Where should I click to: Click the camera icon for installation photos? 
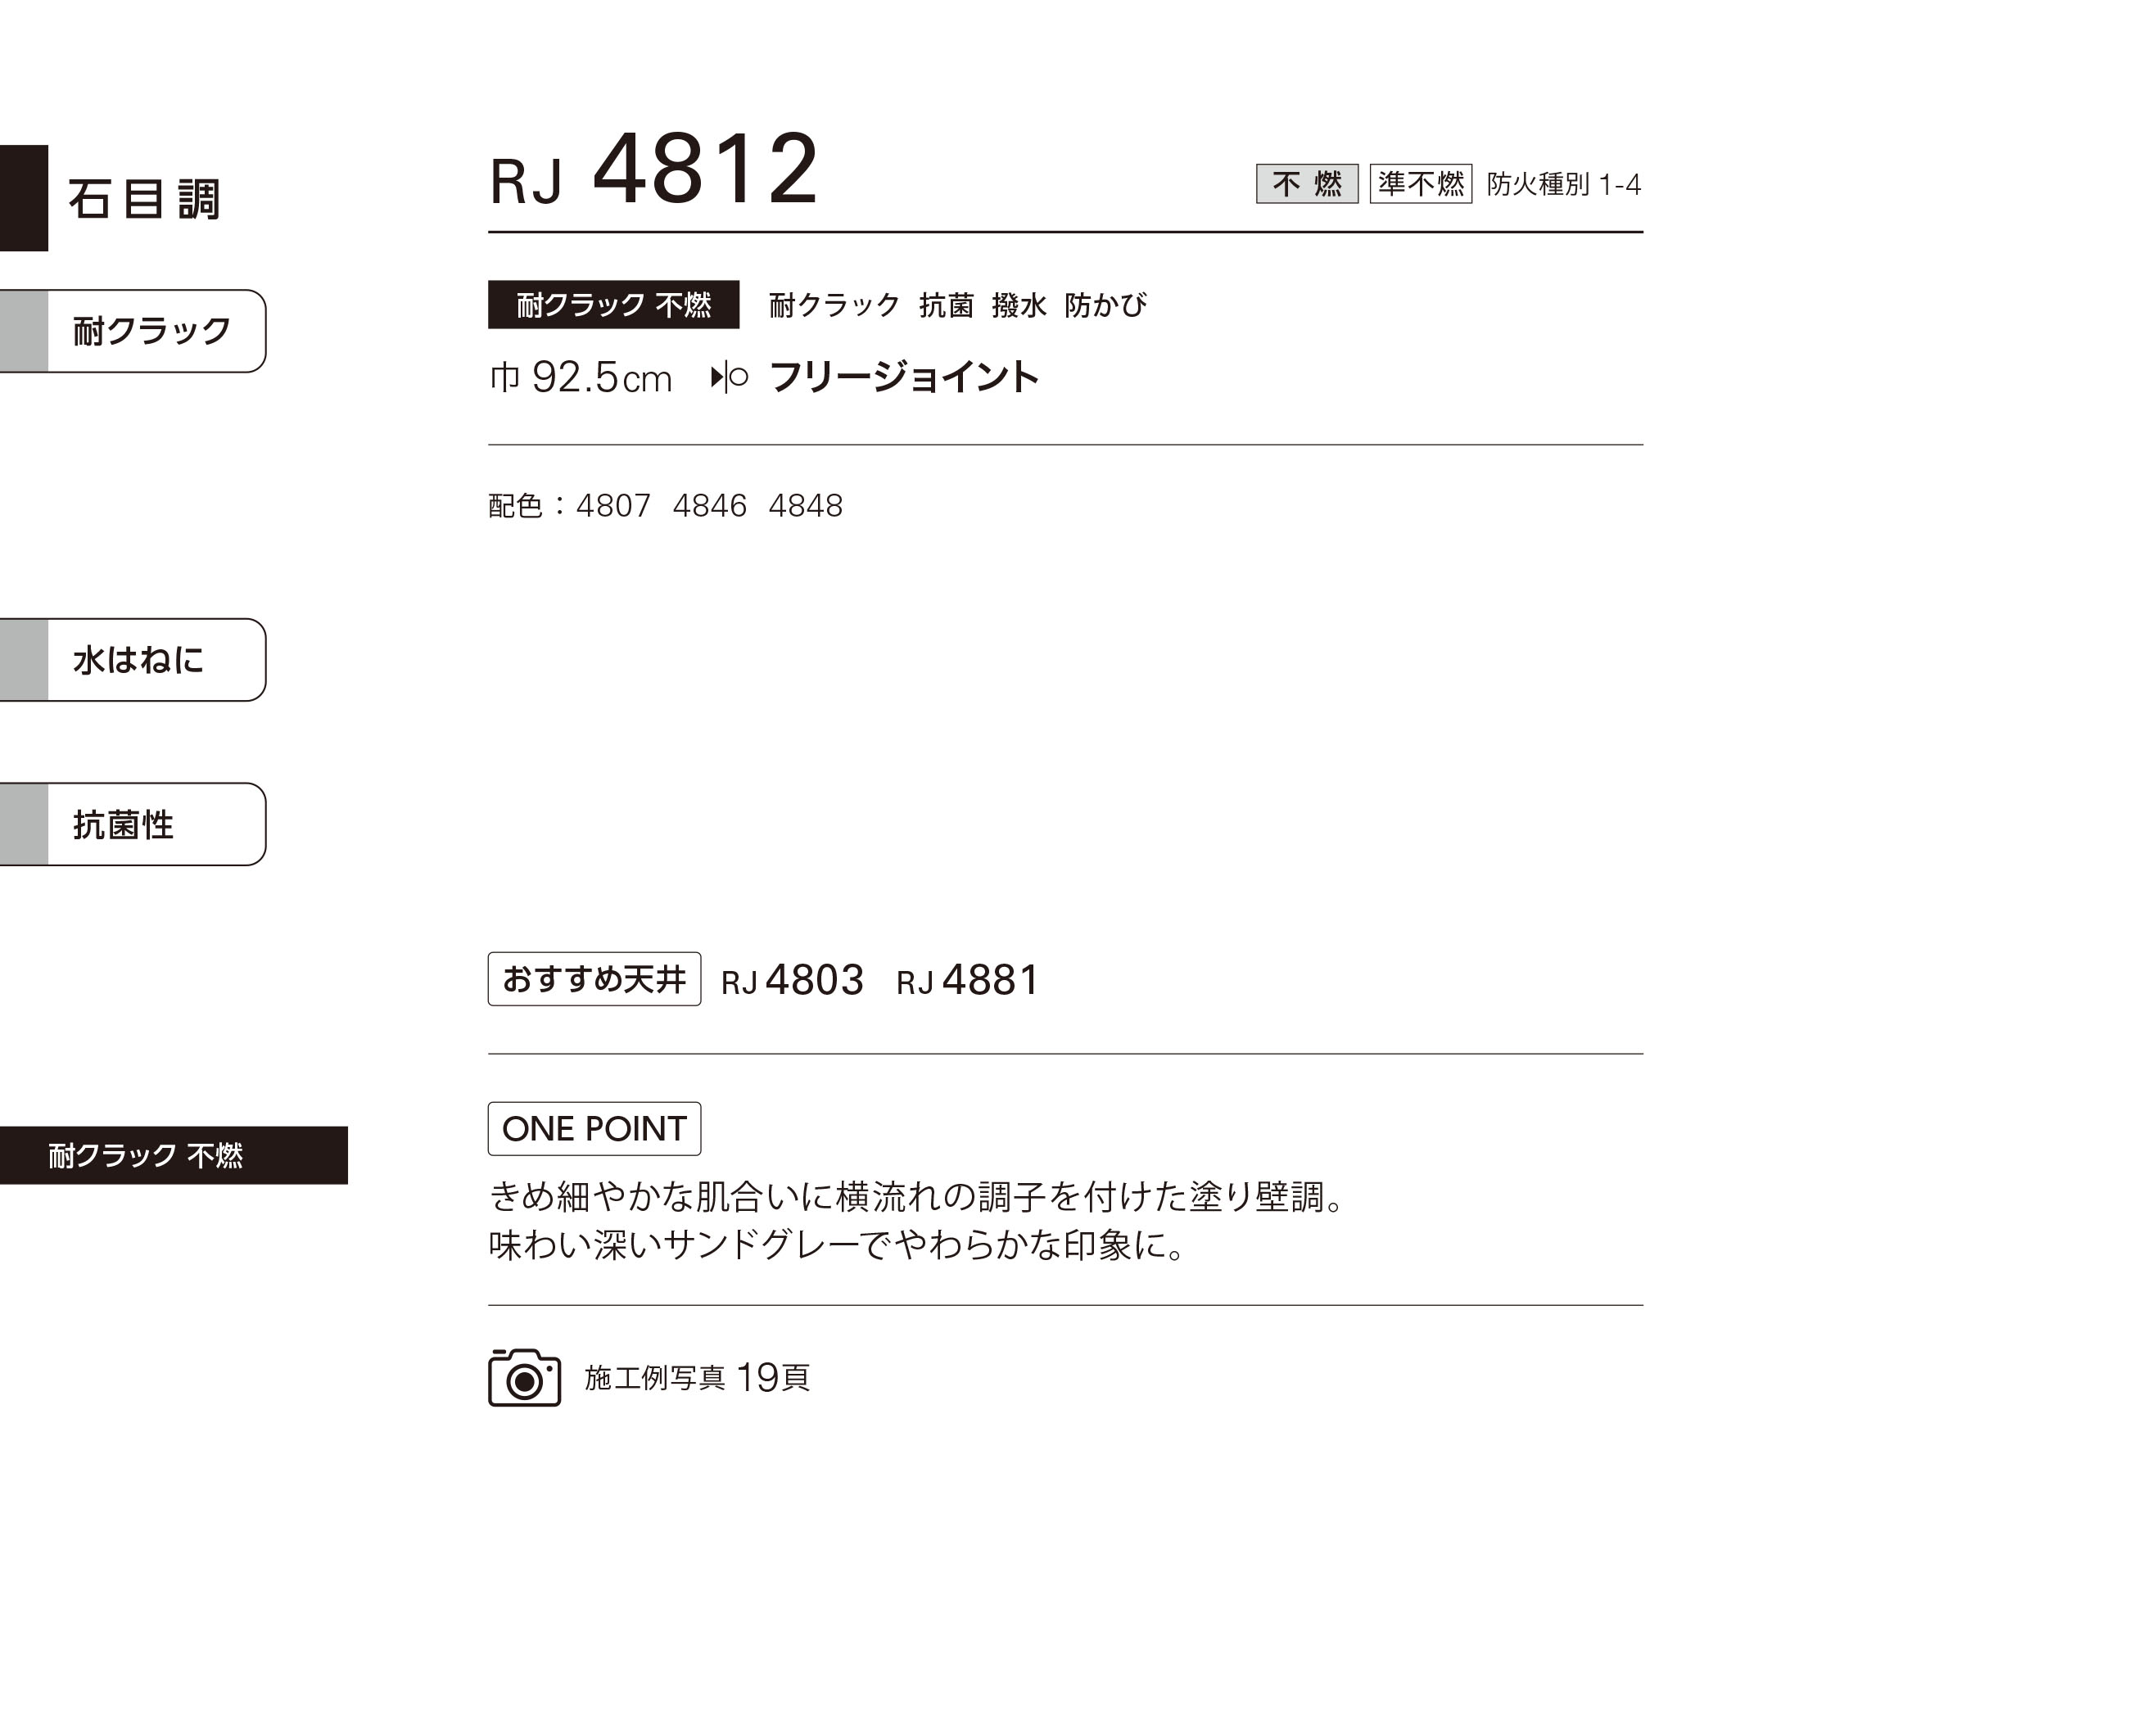coord(524,1377)
